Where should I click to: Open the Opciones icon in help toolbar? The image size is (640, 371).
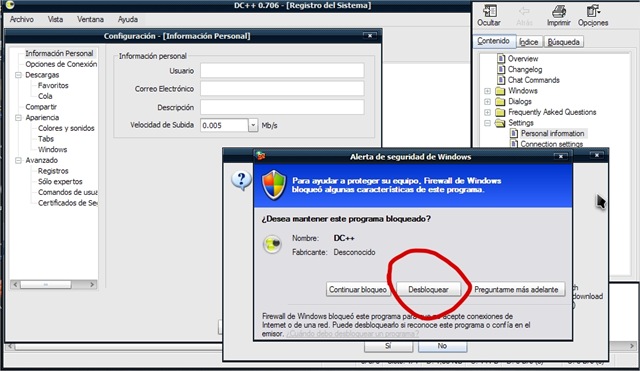click(x=593, y=11)
